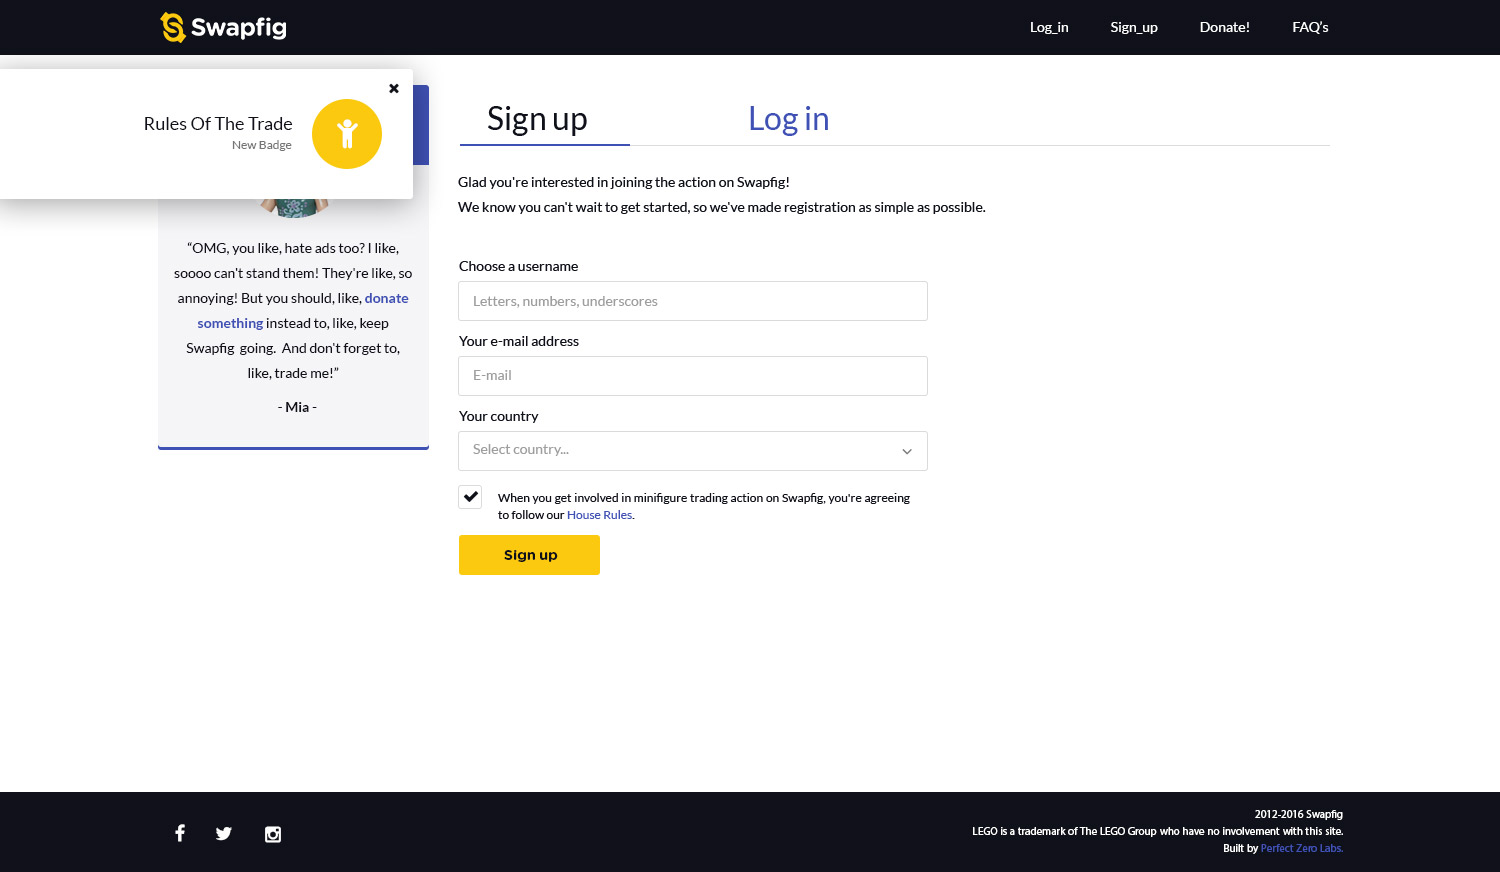Click the yellow Rules Of The Trade badge icon
1500x872 pixels.
pos(347,134)
